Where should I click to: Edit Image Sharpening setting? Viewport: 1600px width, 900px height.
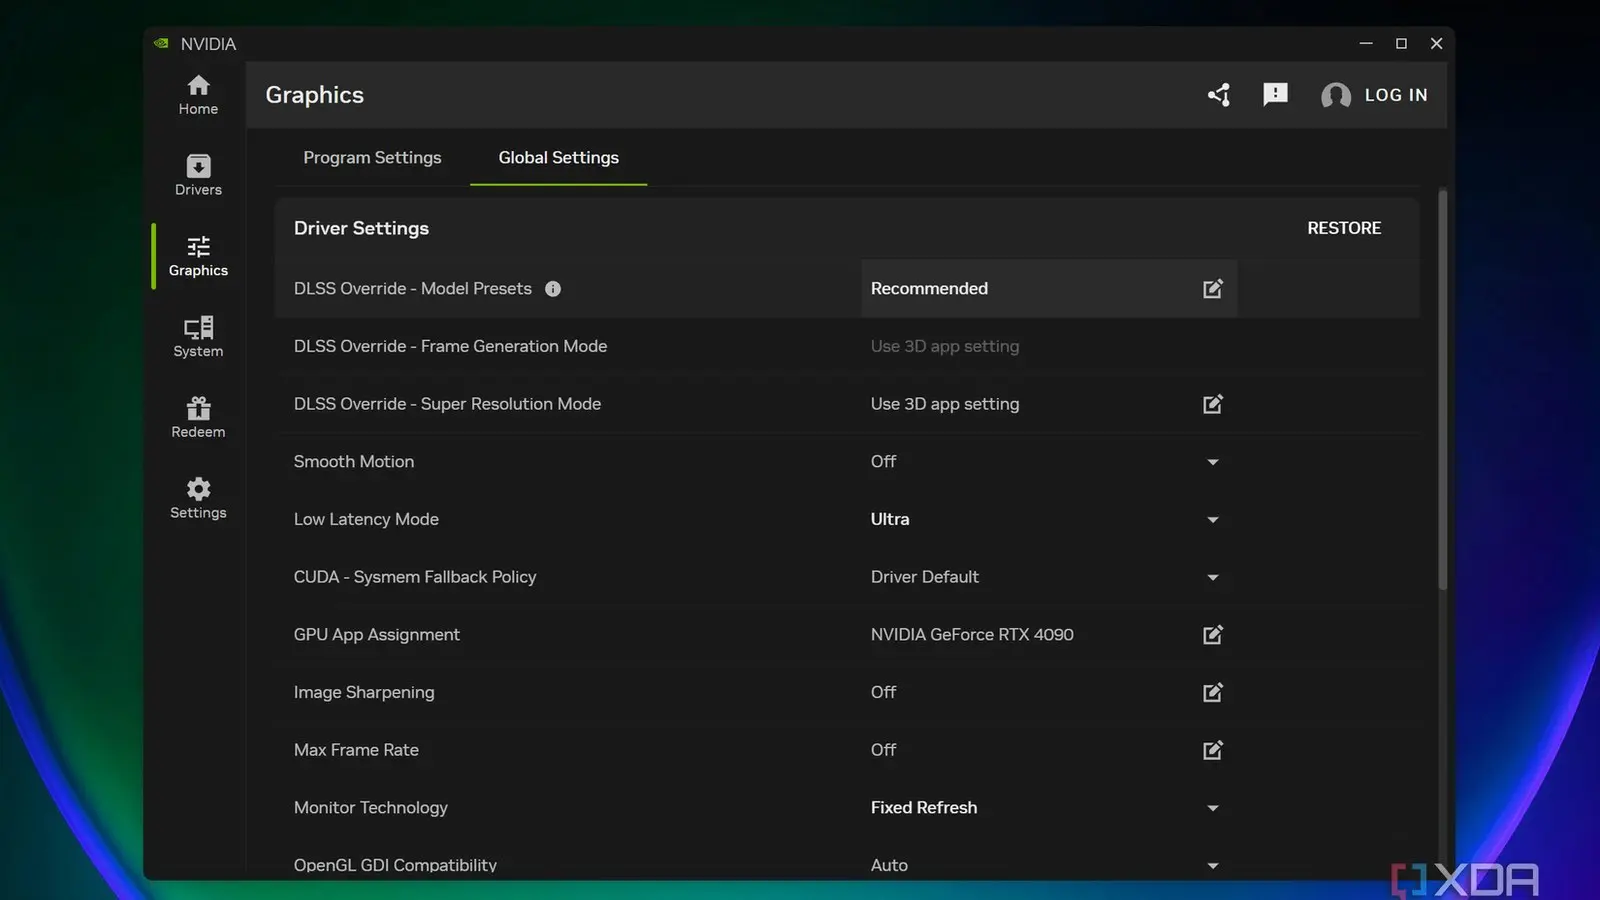click(1213, 692)
